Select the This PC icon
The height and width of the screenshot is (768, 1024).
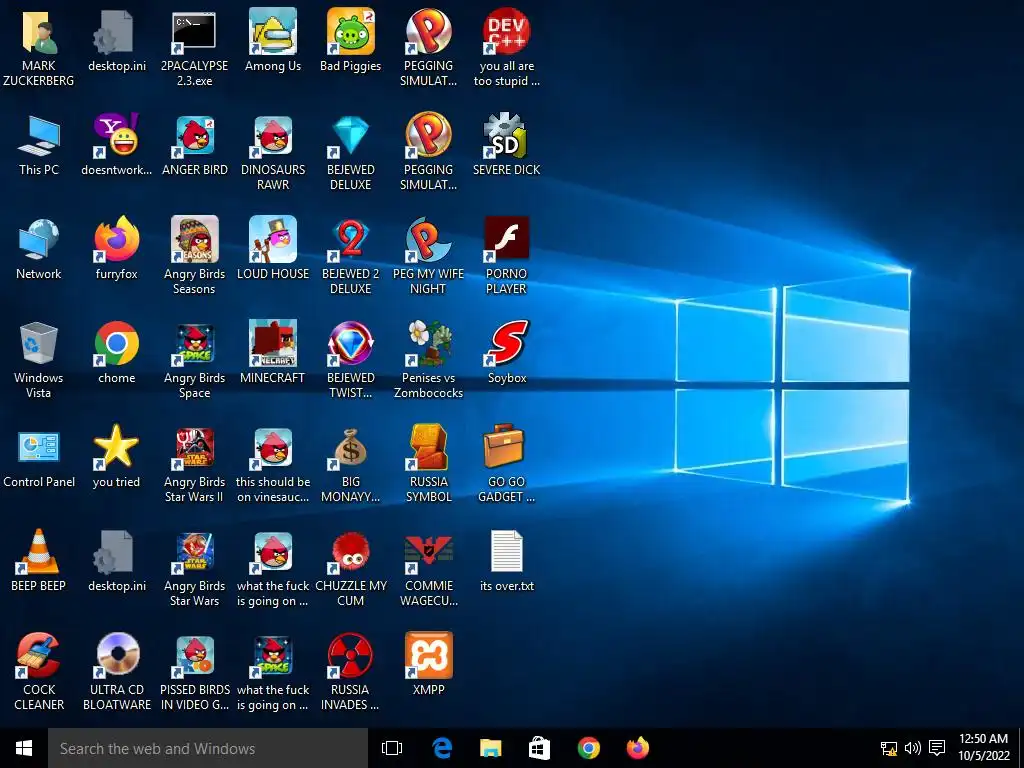click(39, 136)
